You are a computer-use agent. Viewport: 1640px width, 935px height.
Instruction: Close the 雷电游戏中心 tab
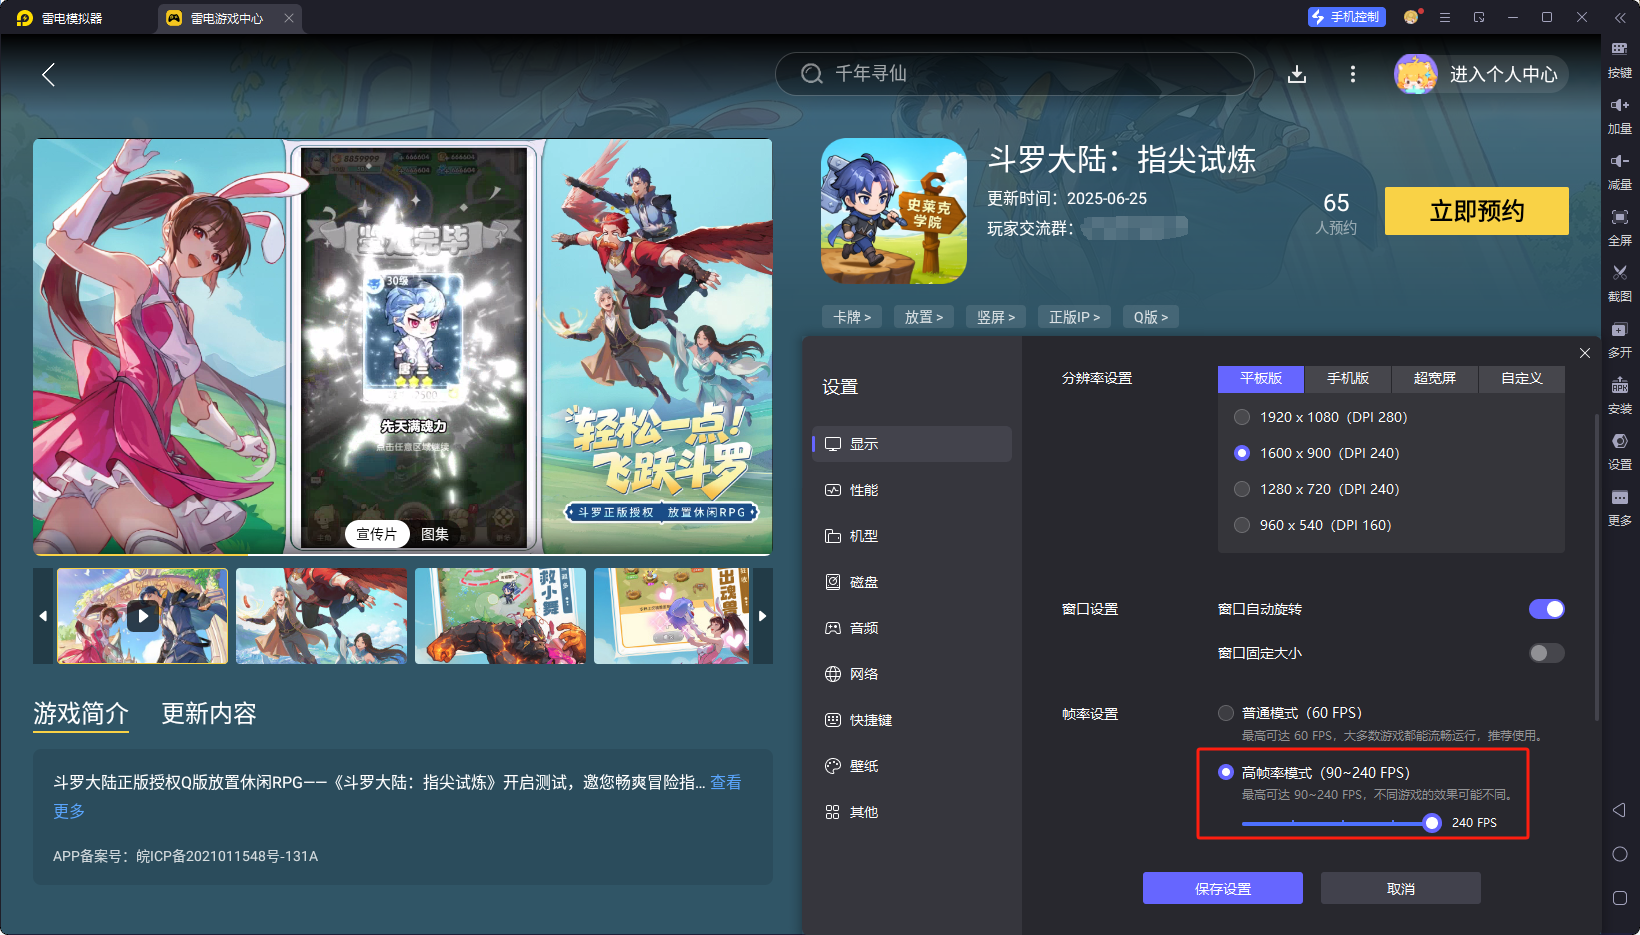pos(288,18)
